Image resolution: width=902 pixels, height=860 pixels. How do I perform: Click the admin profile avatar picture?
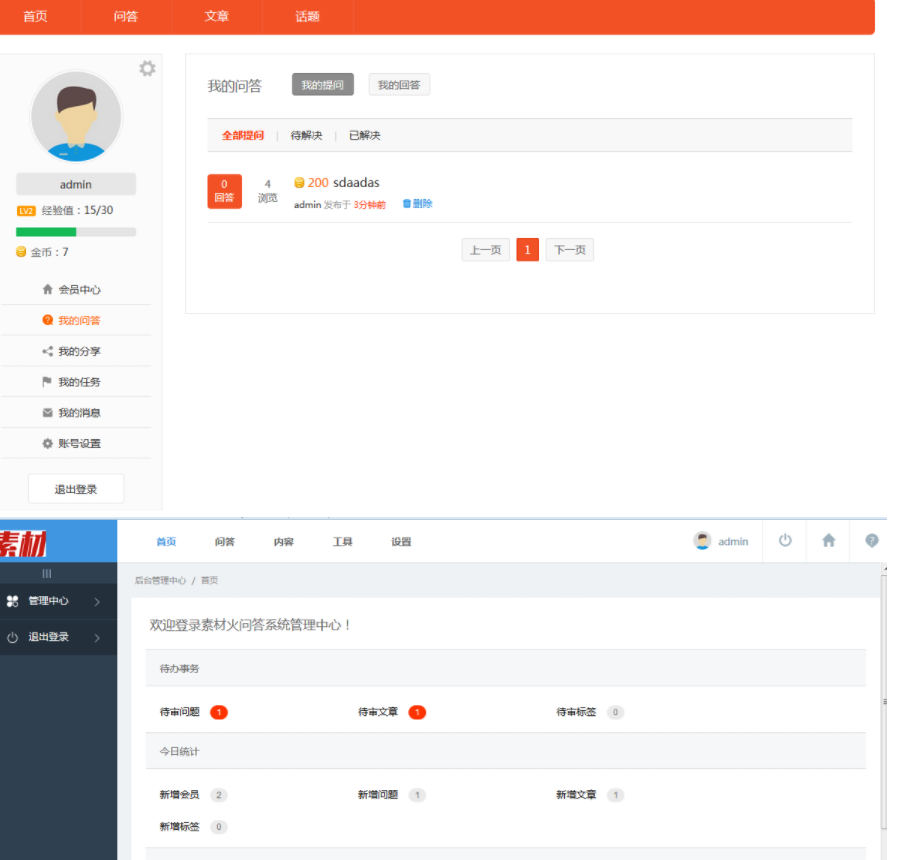tap(76, 117)
